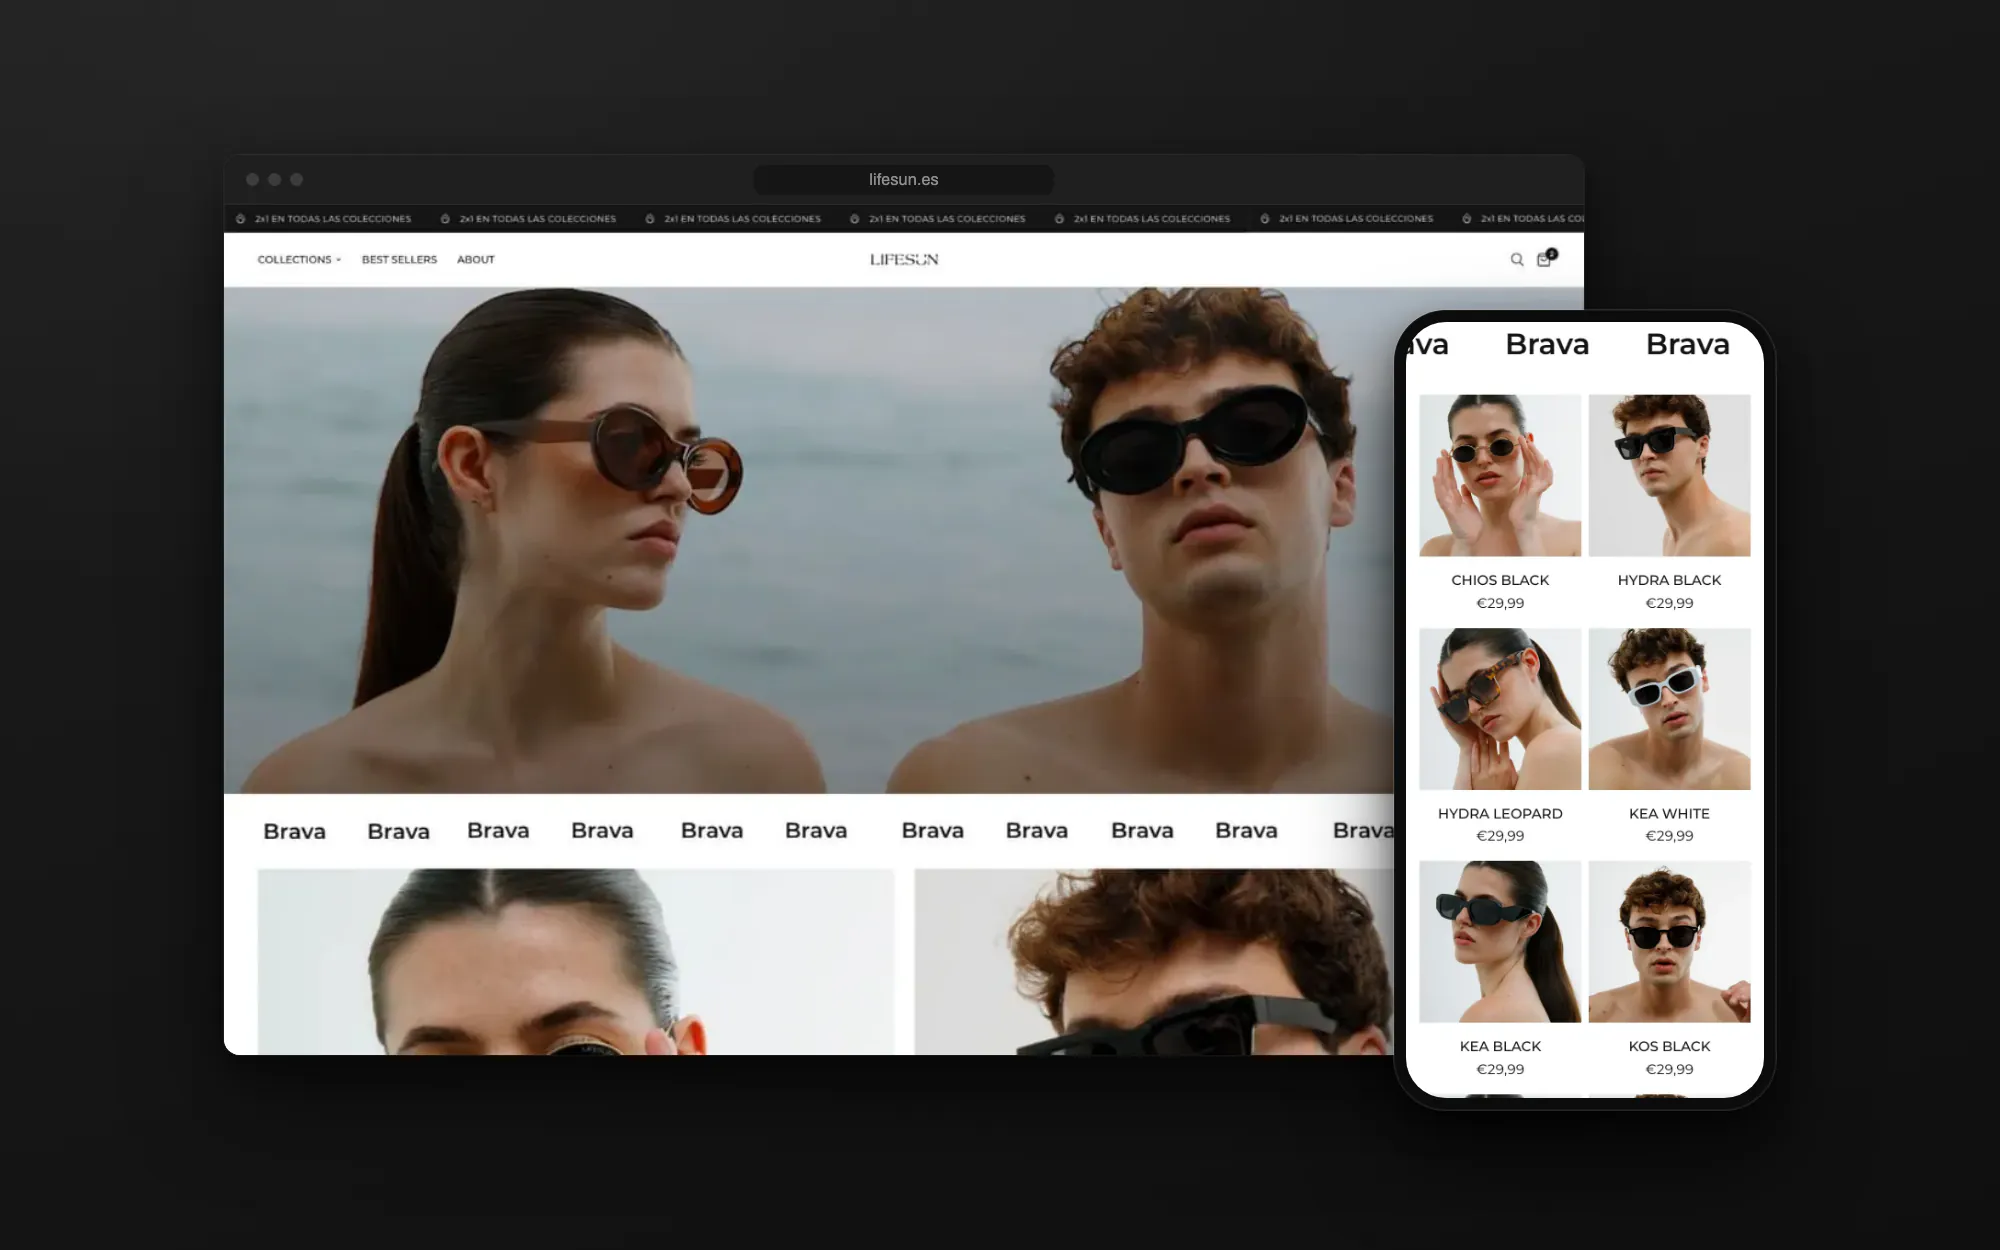
Task: Open the Hydra Leopard product link
Action: [x=1500, y=814]
